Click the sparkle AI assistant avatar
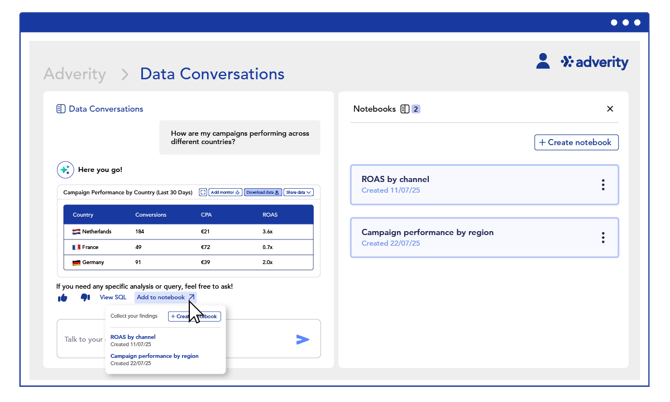Screen dimensions: 670x402 65,169
